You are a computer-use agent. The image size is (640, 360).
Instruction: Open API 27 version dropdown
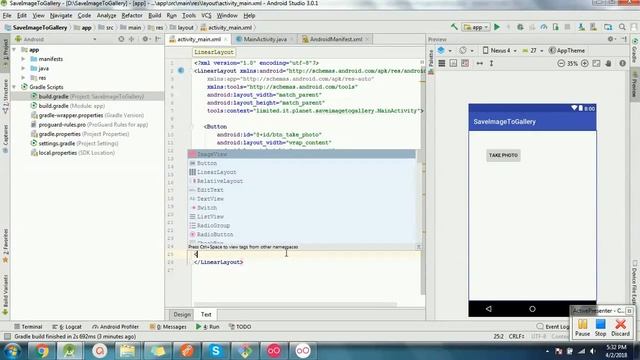coord(533,51)
